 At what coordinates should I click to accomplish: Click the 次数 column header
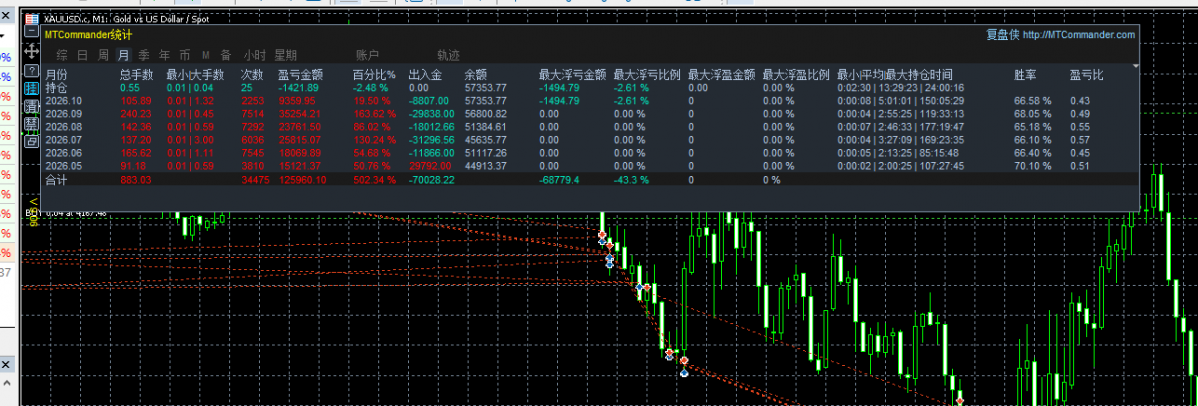coord(252,75)
